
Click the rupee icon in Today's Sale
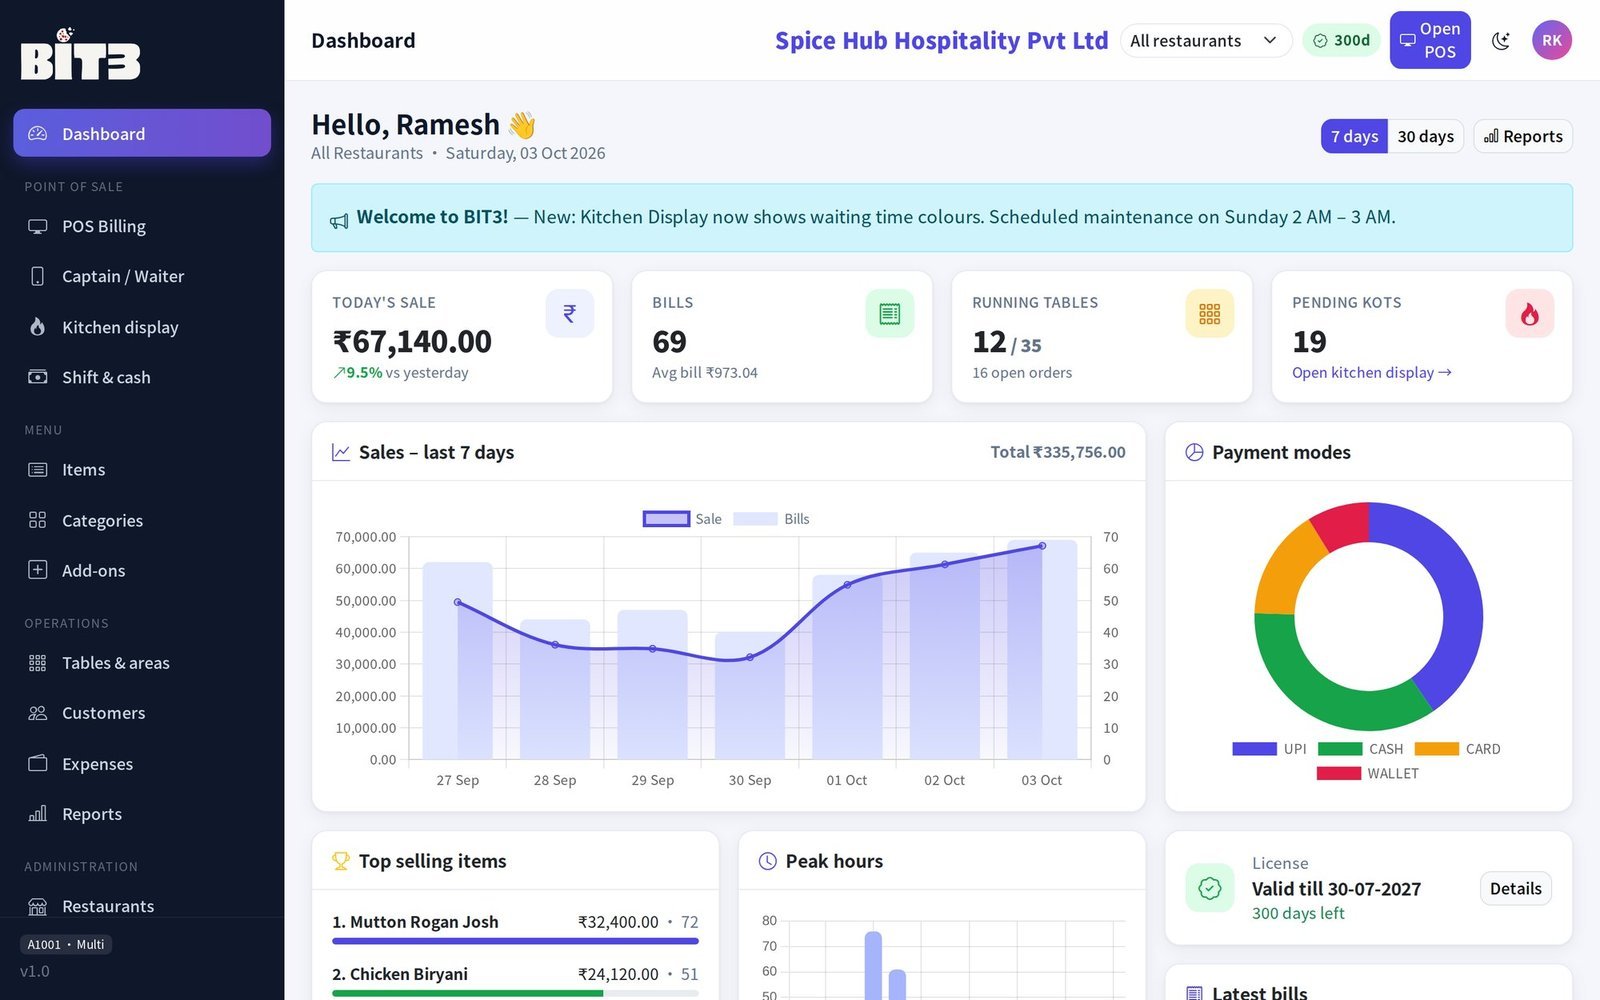570,313
